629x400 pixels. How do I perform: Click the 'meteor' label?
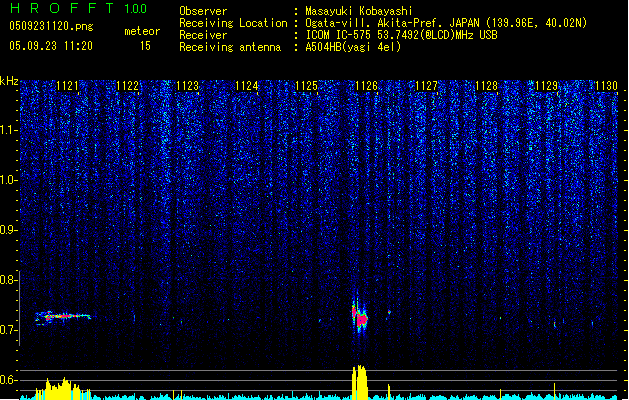[142, 31]
